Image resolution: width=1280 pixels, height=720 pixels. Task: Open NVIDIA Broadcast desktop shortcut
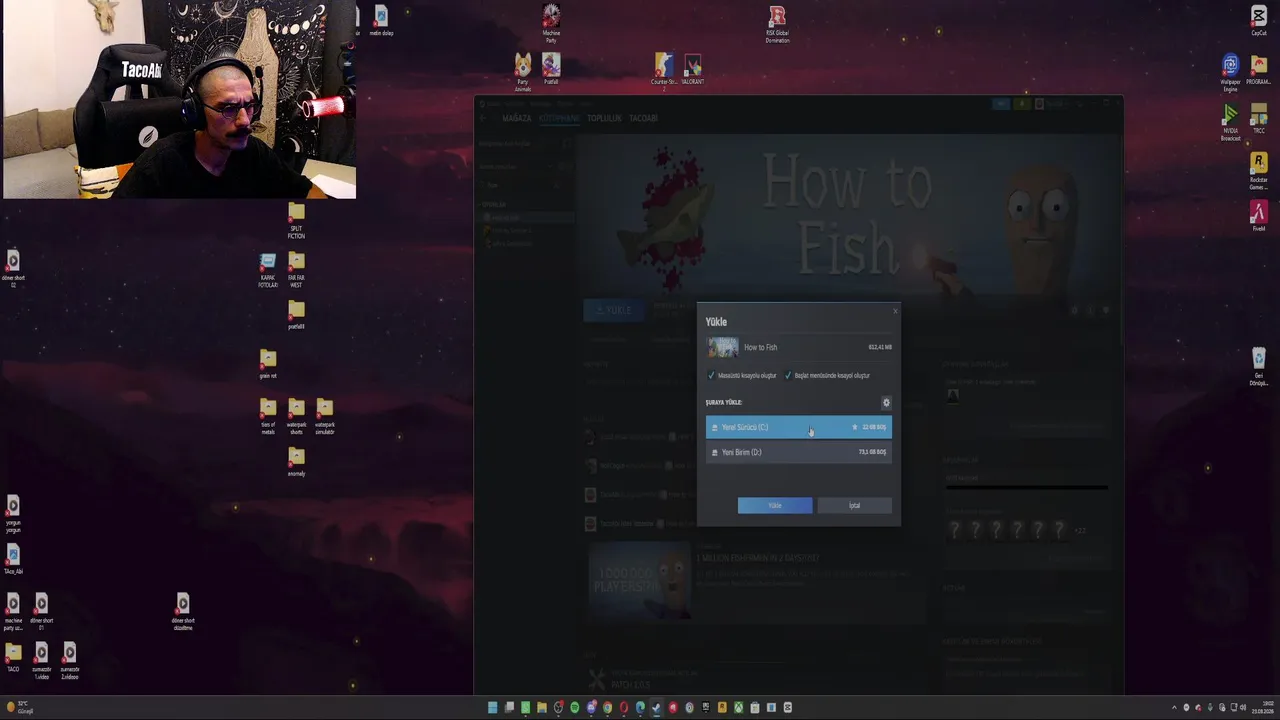coord(1231,123)
